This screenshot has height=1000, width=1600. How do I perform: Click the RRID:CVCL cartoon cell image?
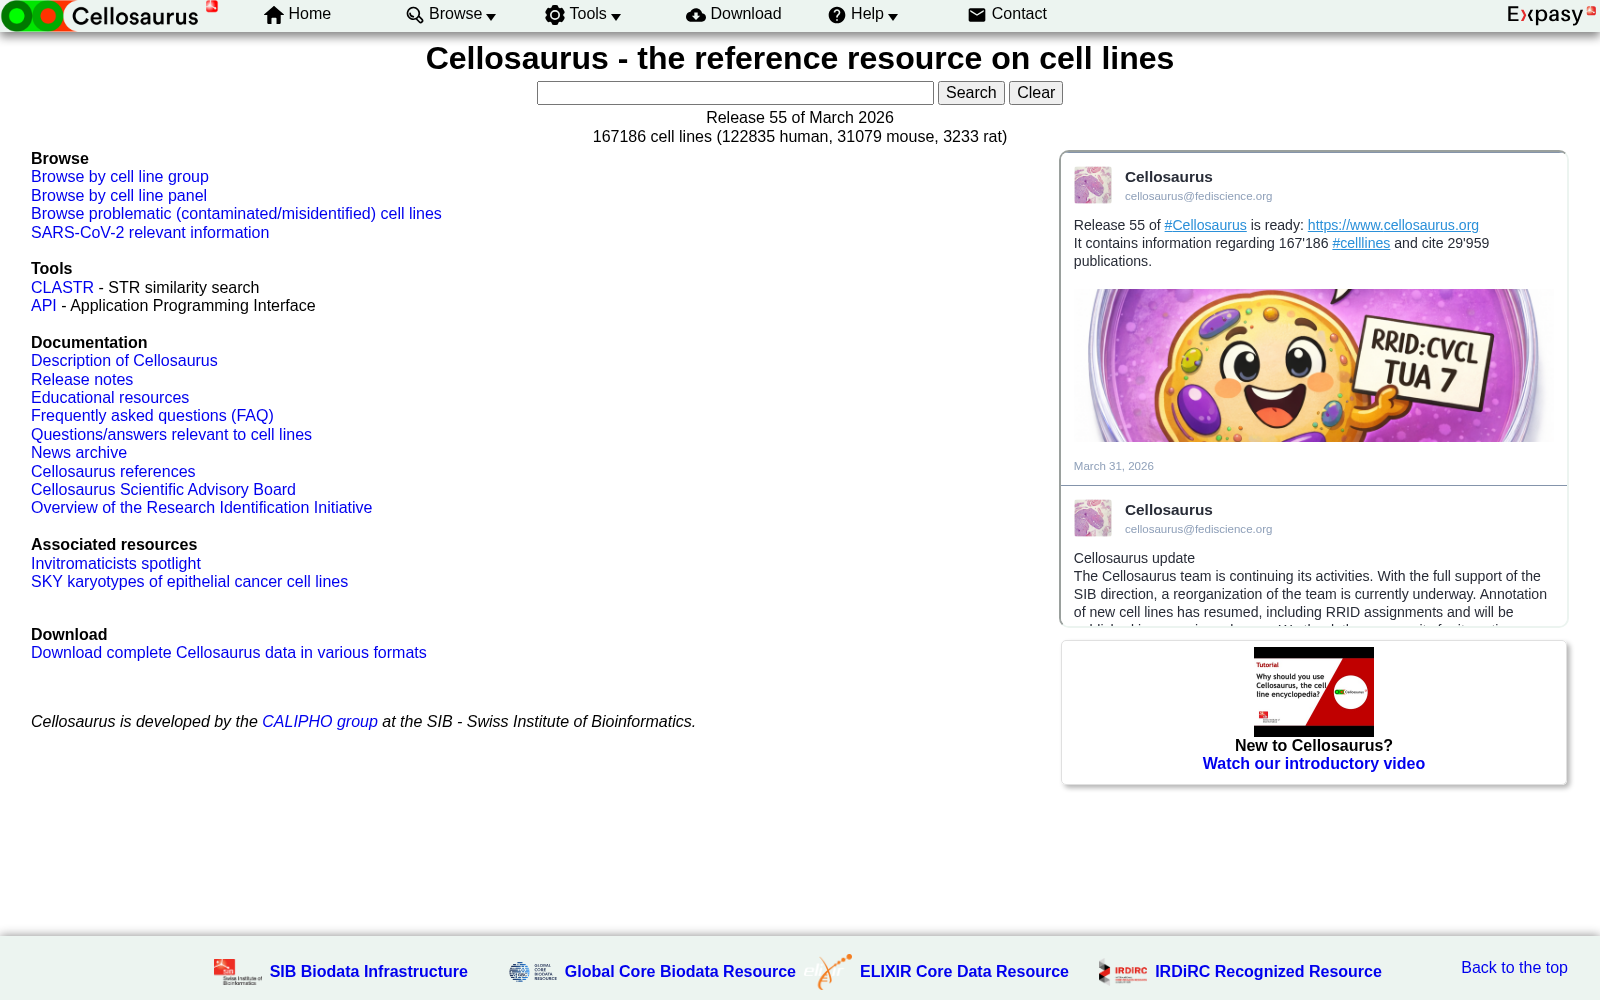(1313, 366)
